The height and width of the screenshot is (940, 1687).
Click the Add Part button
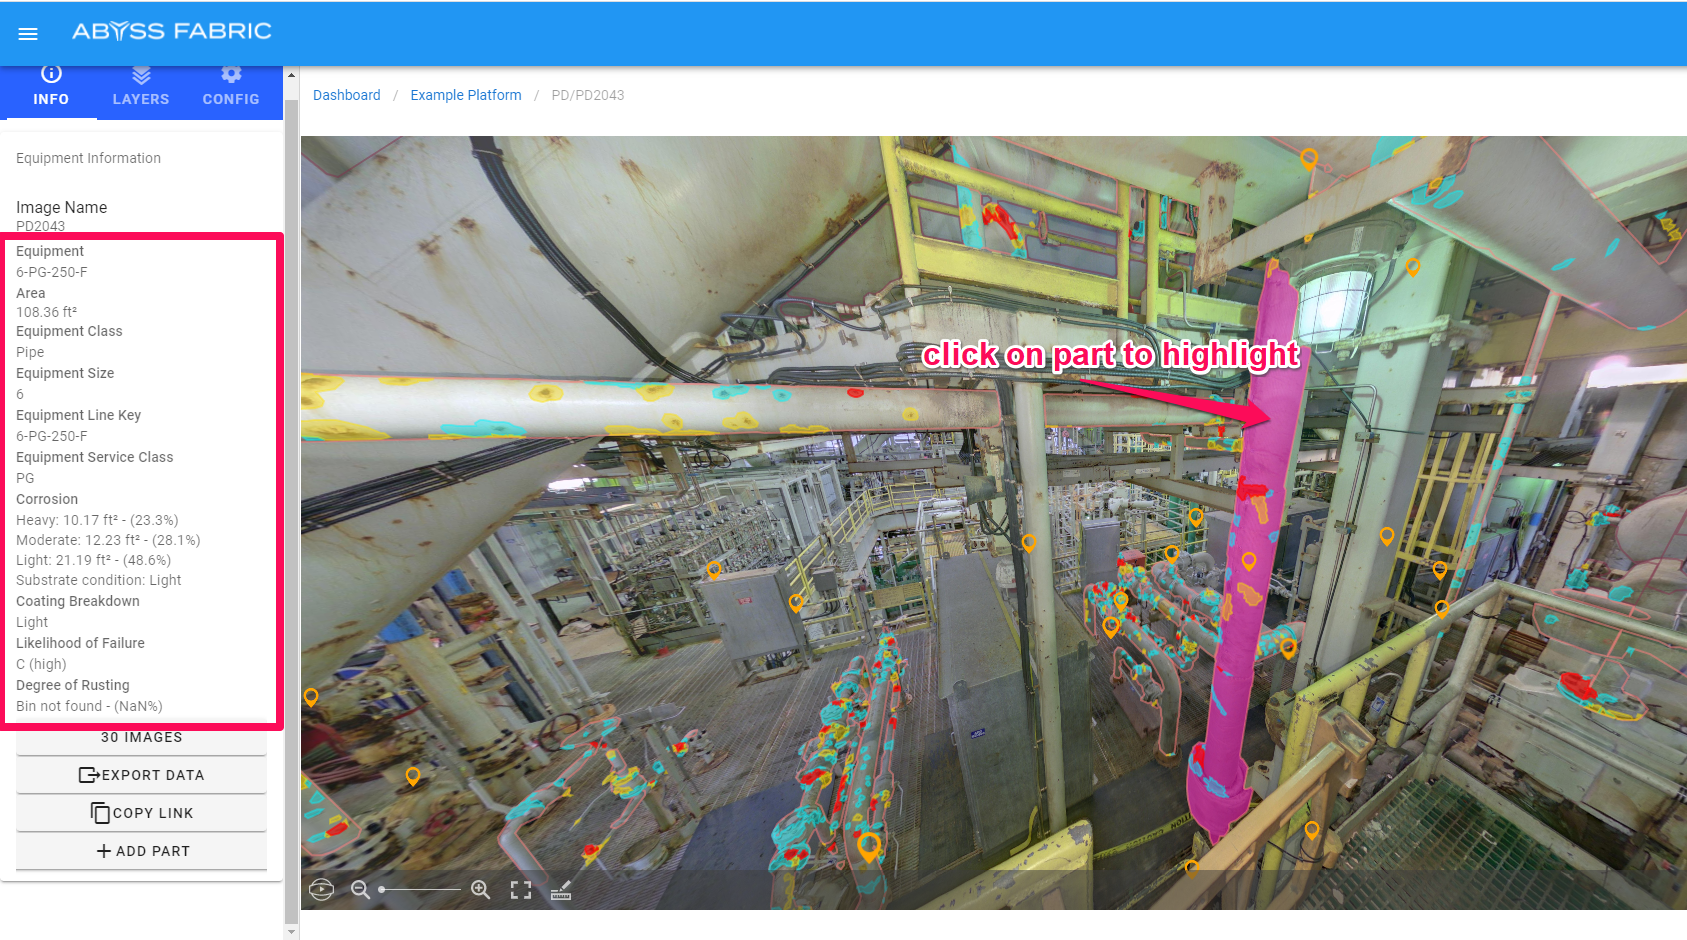(x=141, y=851)
